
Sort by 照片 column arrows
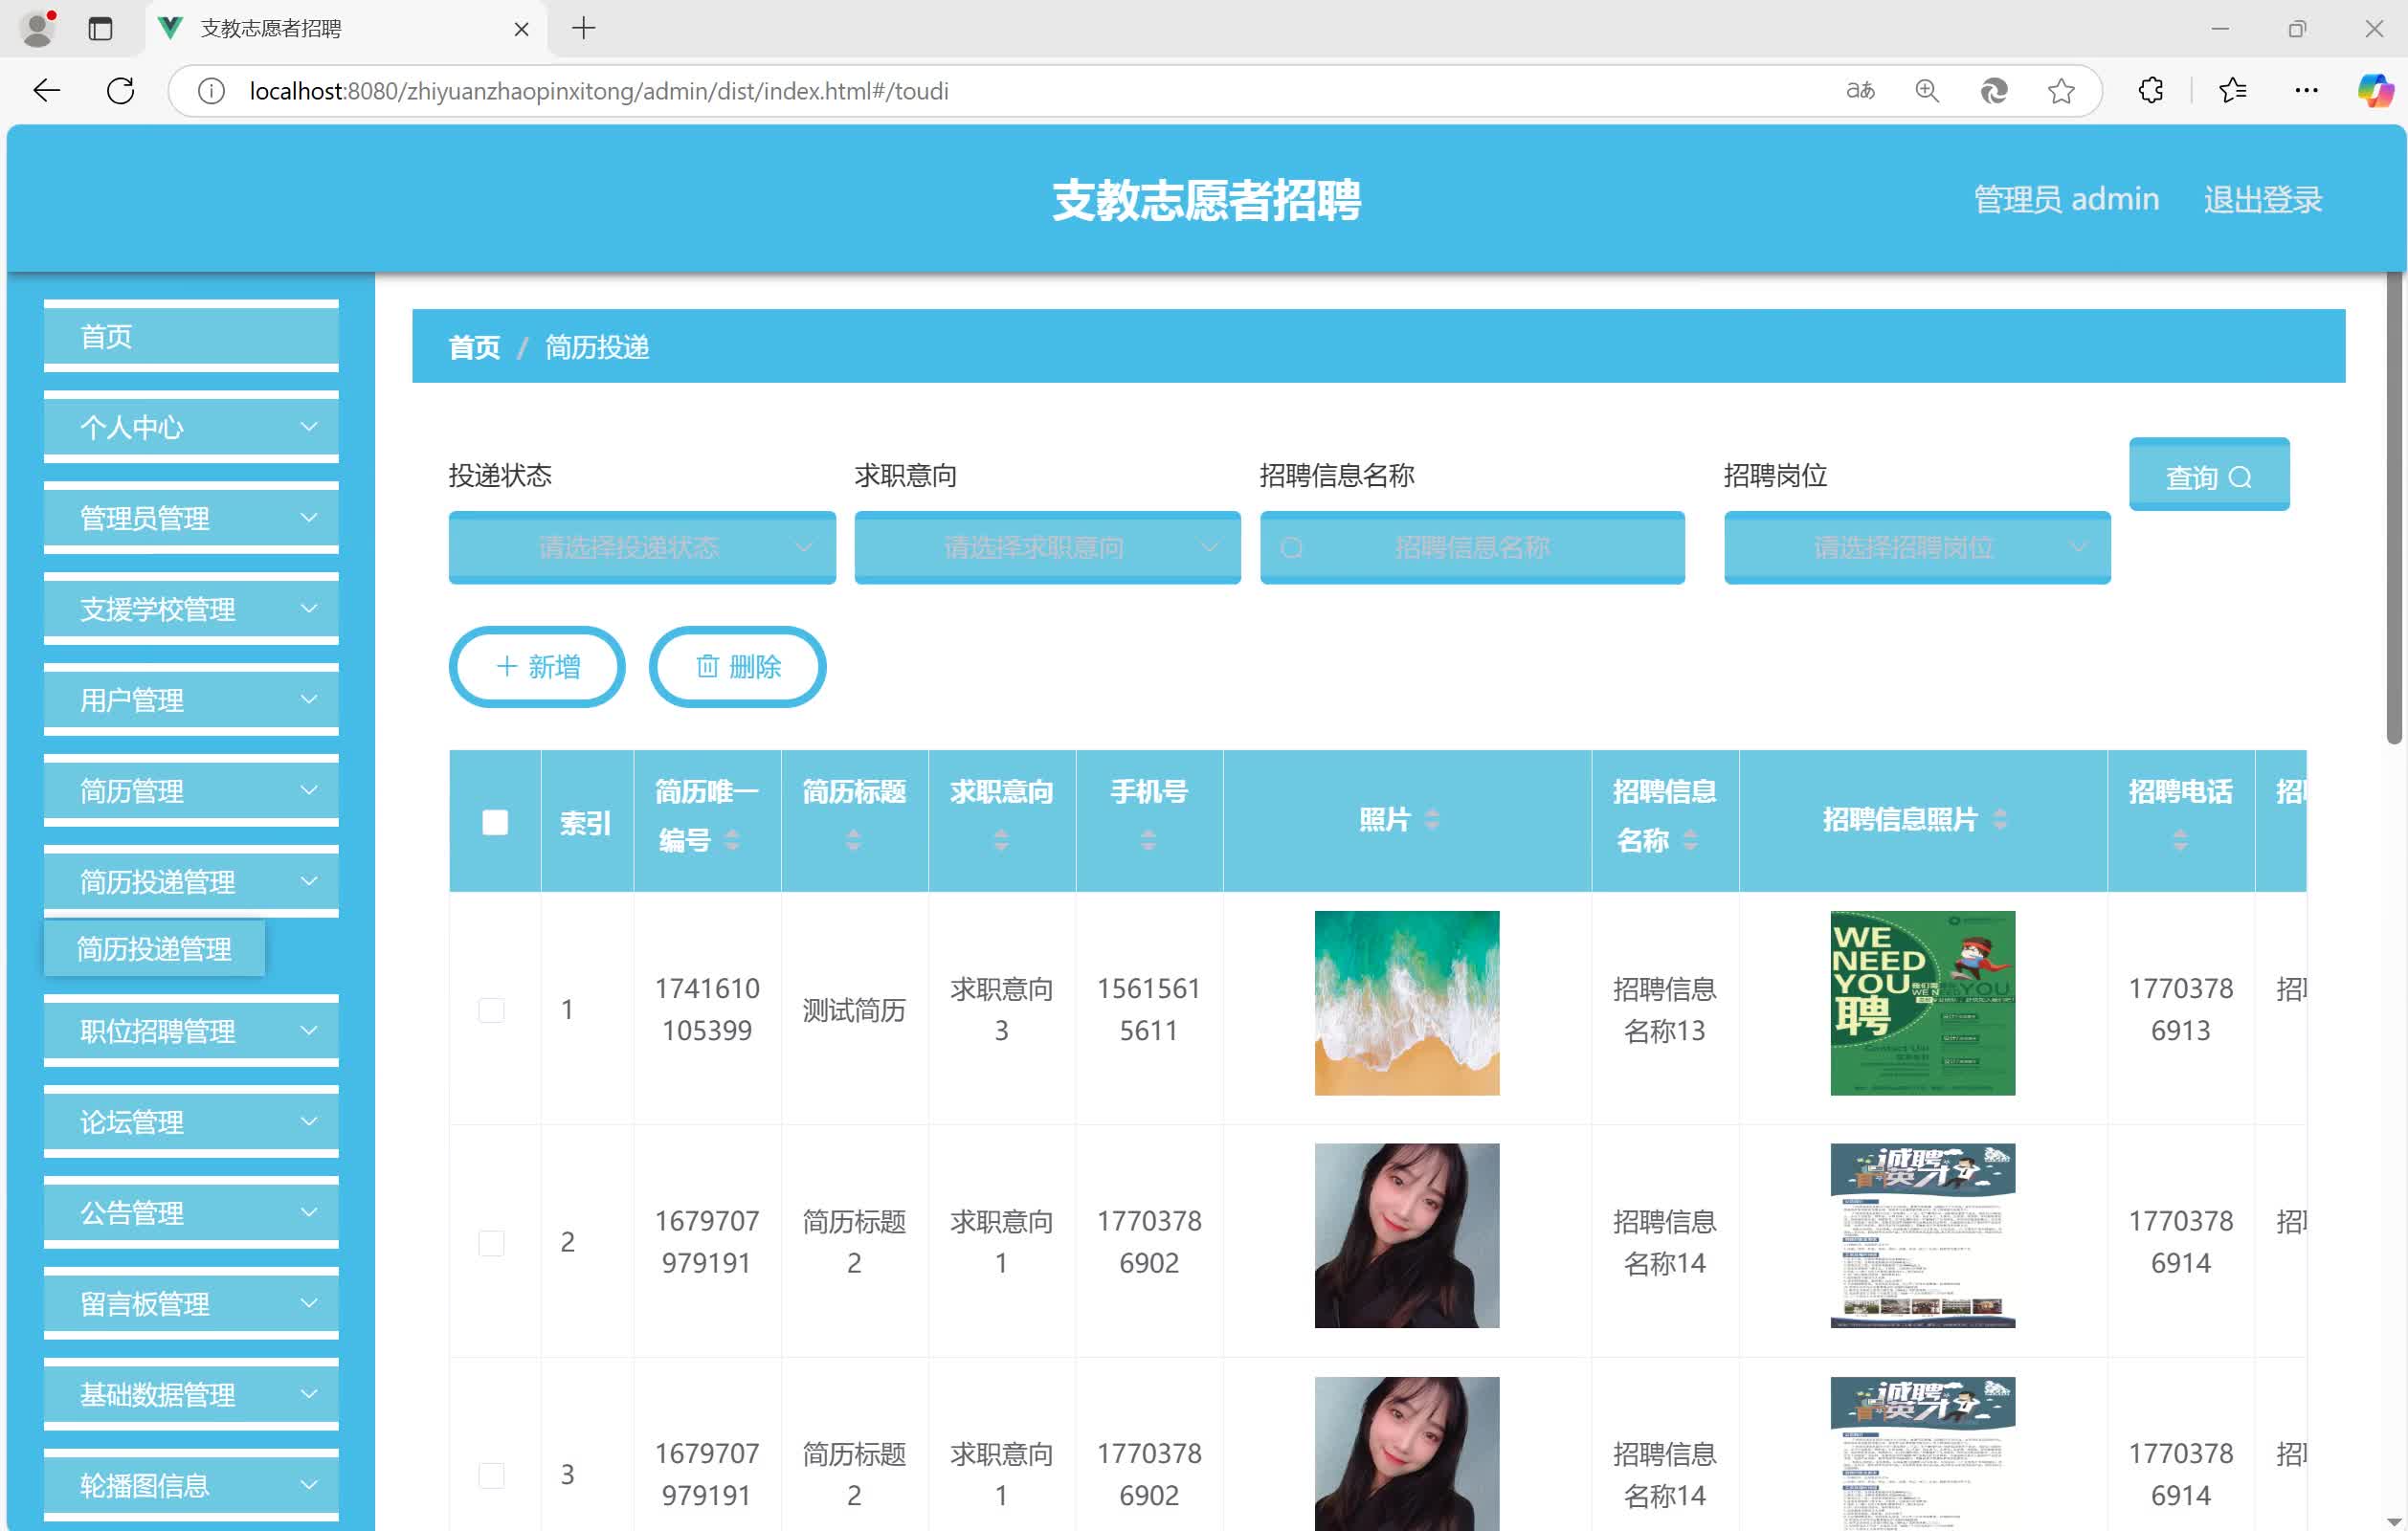(1432, 820)
